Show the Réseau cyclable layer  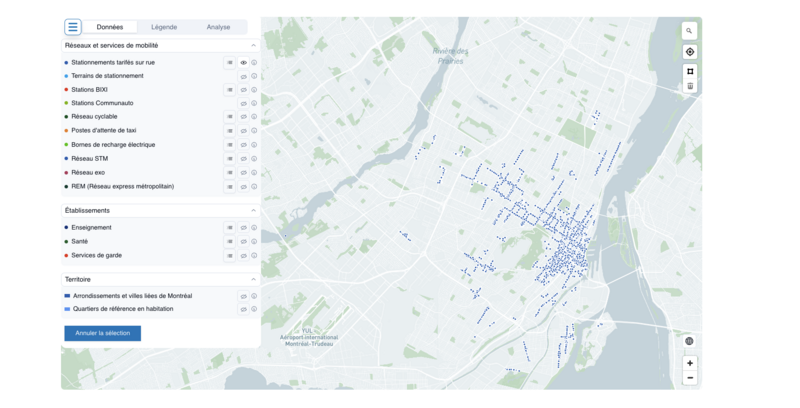point(243,117)
